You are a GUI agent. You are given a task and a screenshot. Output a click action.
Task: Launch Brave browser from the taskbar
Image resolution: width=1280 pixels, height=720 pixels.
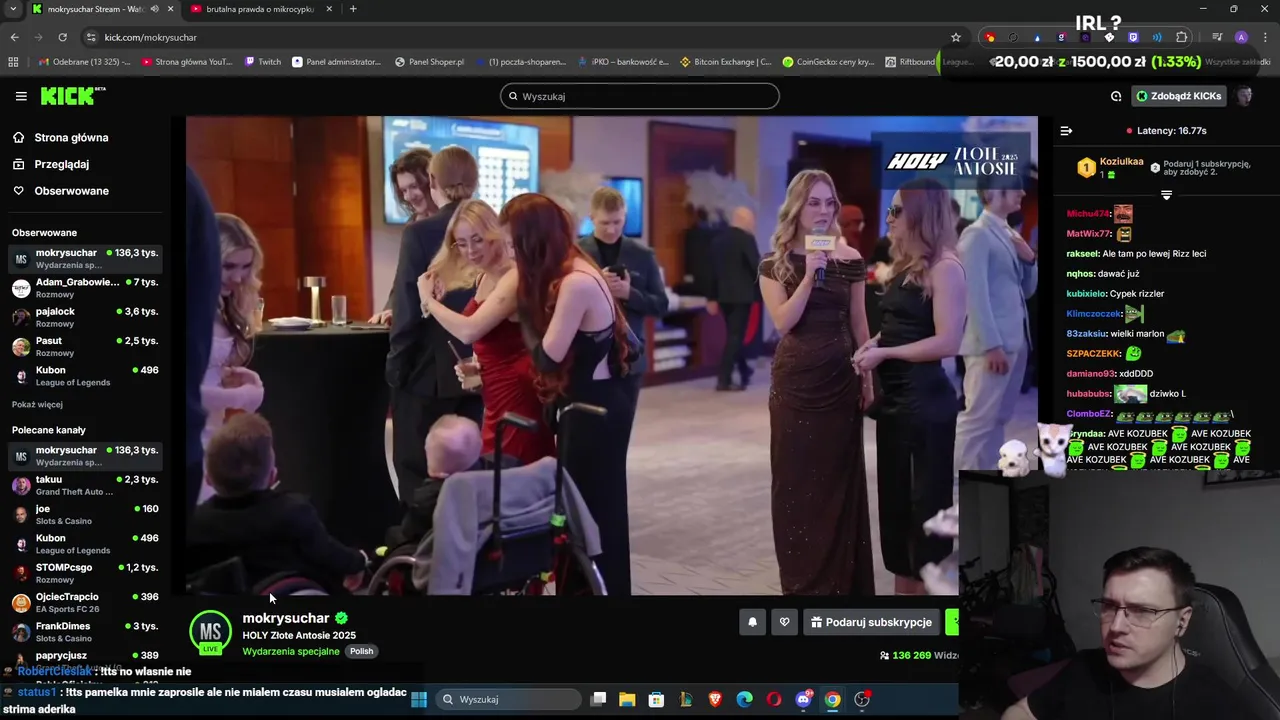[x=715, y=699]
